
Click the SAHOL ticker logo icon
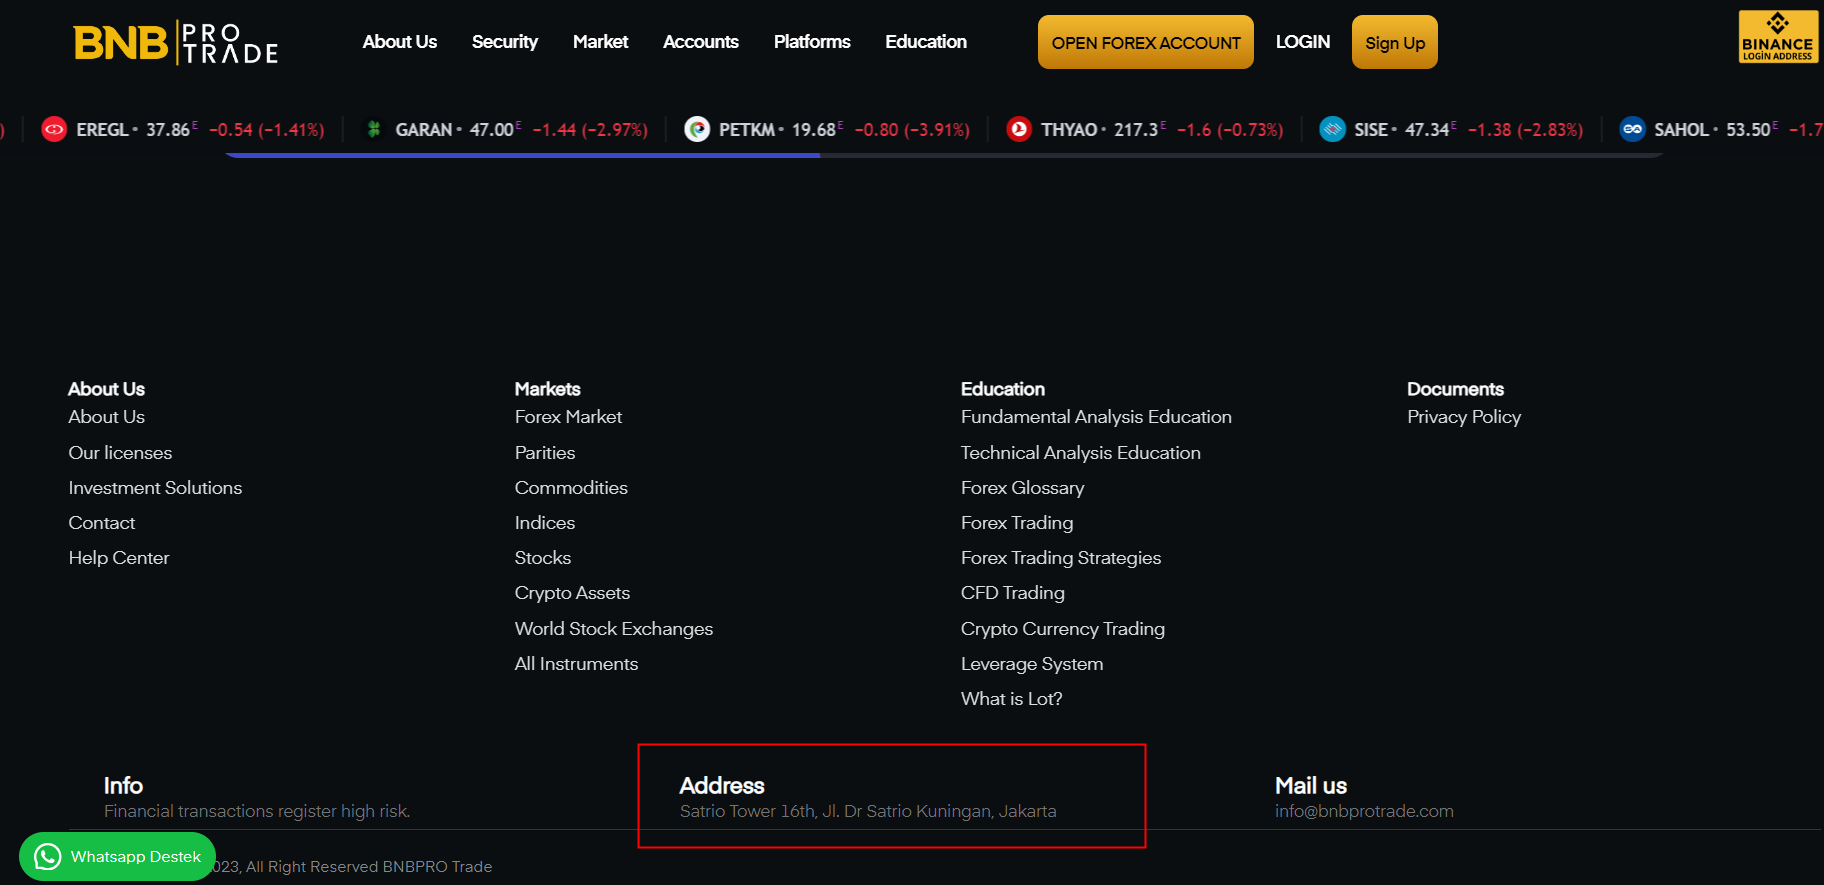click(x=1632, y=129)
